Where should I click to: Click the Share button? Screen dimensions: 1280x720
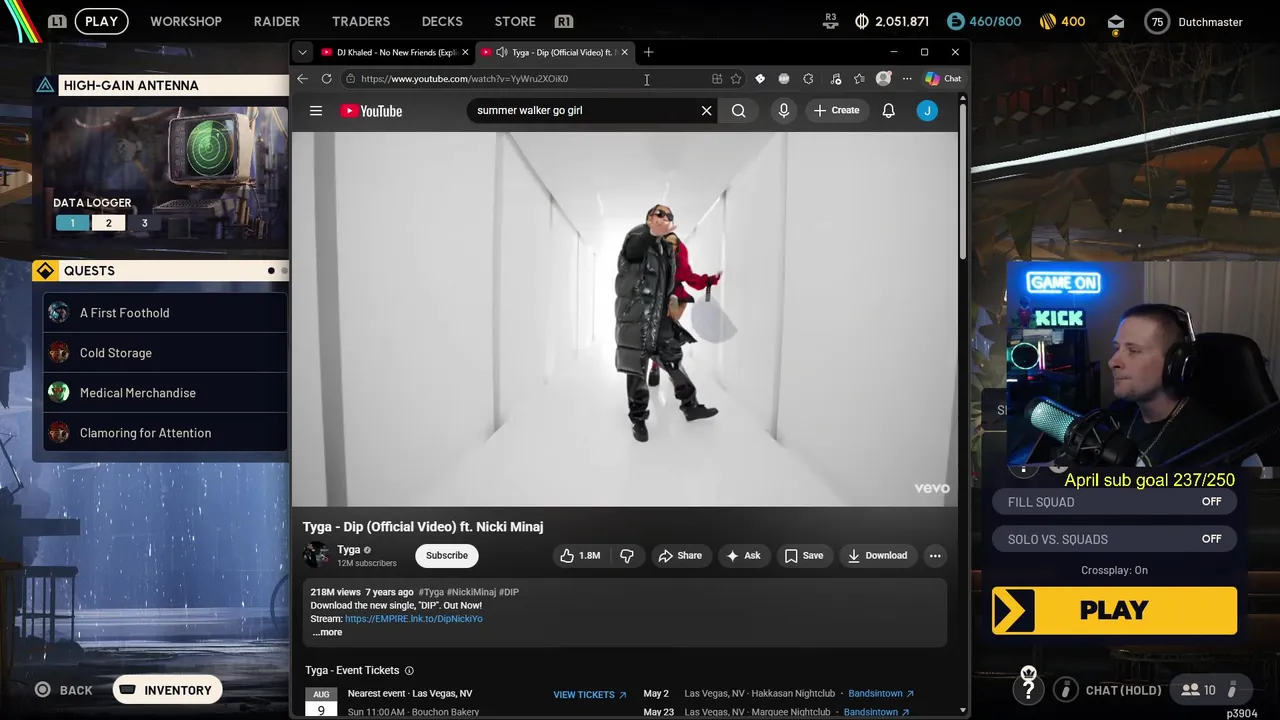[x=680, y=555]
